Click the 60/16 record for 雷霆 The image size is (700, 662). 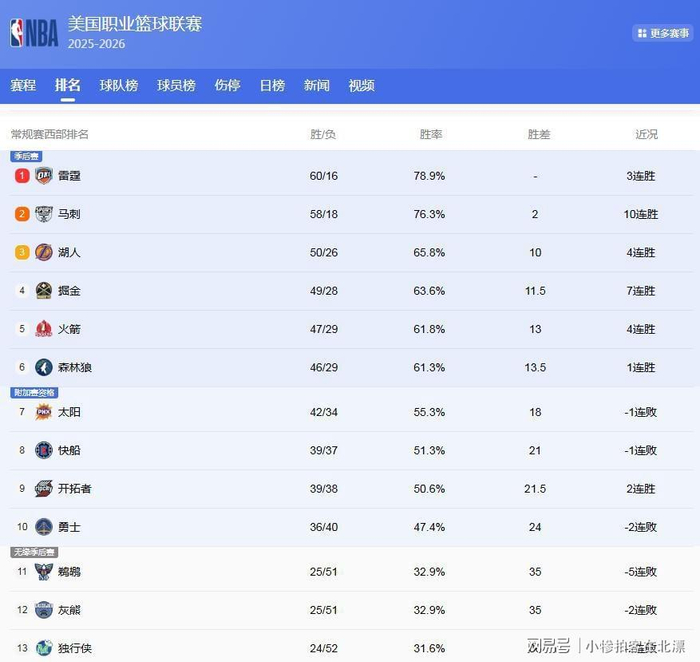tap(324, 176)
